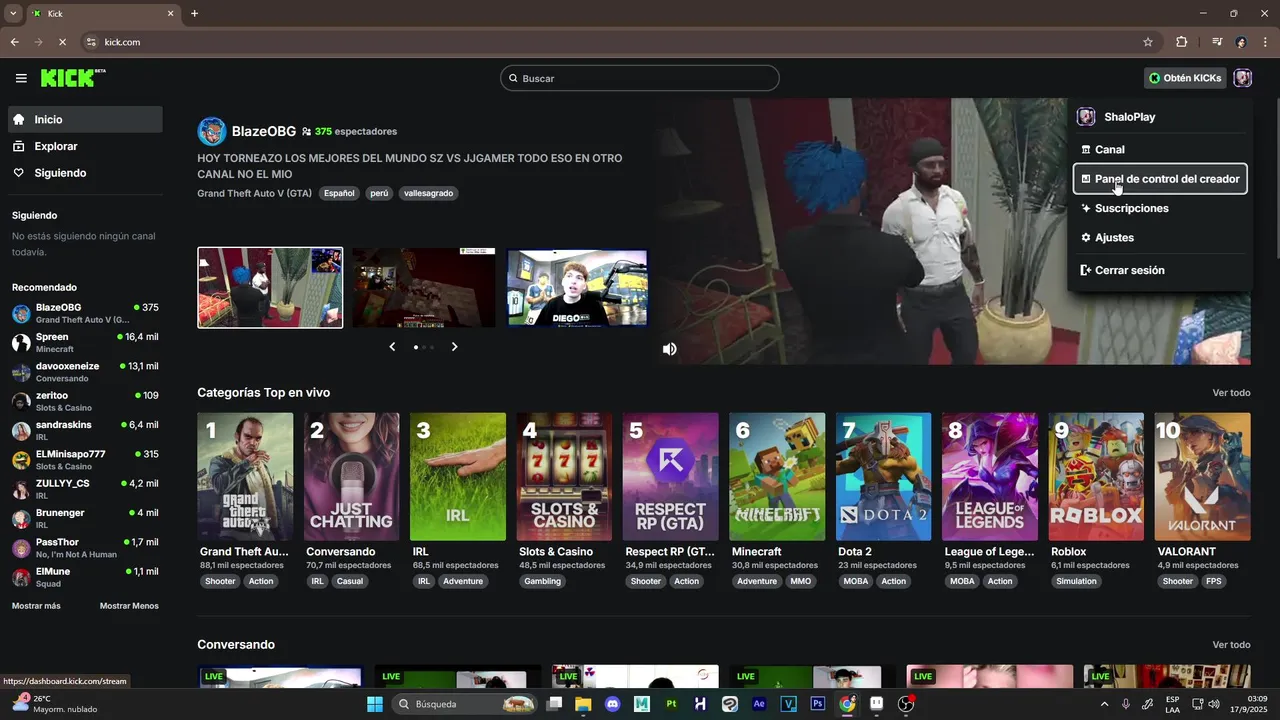Screen dimensions: 1280x720
Task: Click the Inicio home icon in the sidebar
Action: pos(18,119)
